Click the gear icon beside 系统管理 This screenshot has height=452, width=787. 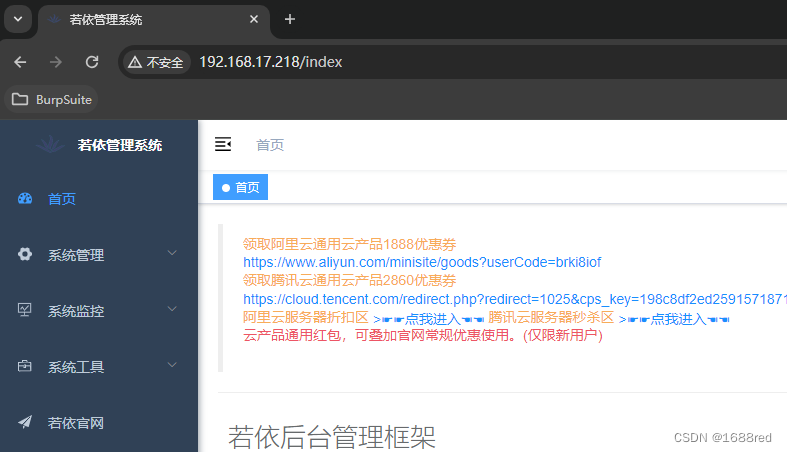point(25,254)
